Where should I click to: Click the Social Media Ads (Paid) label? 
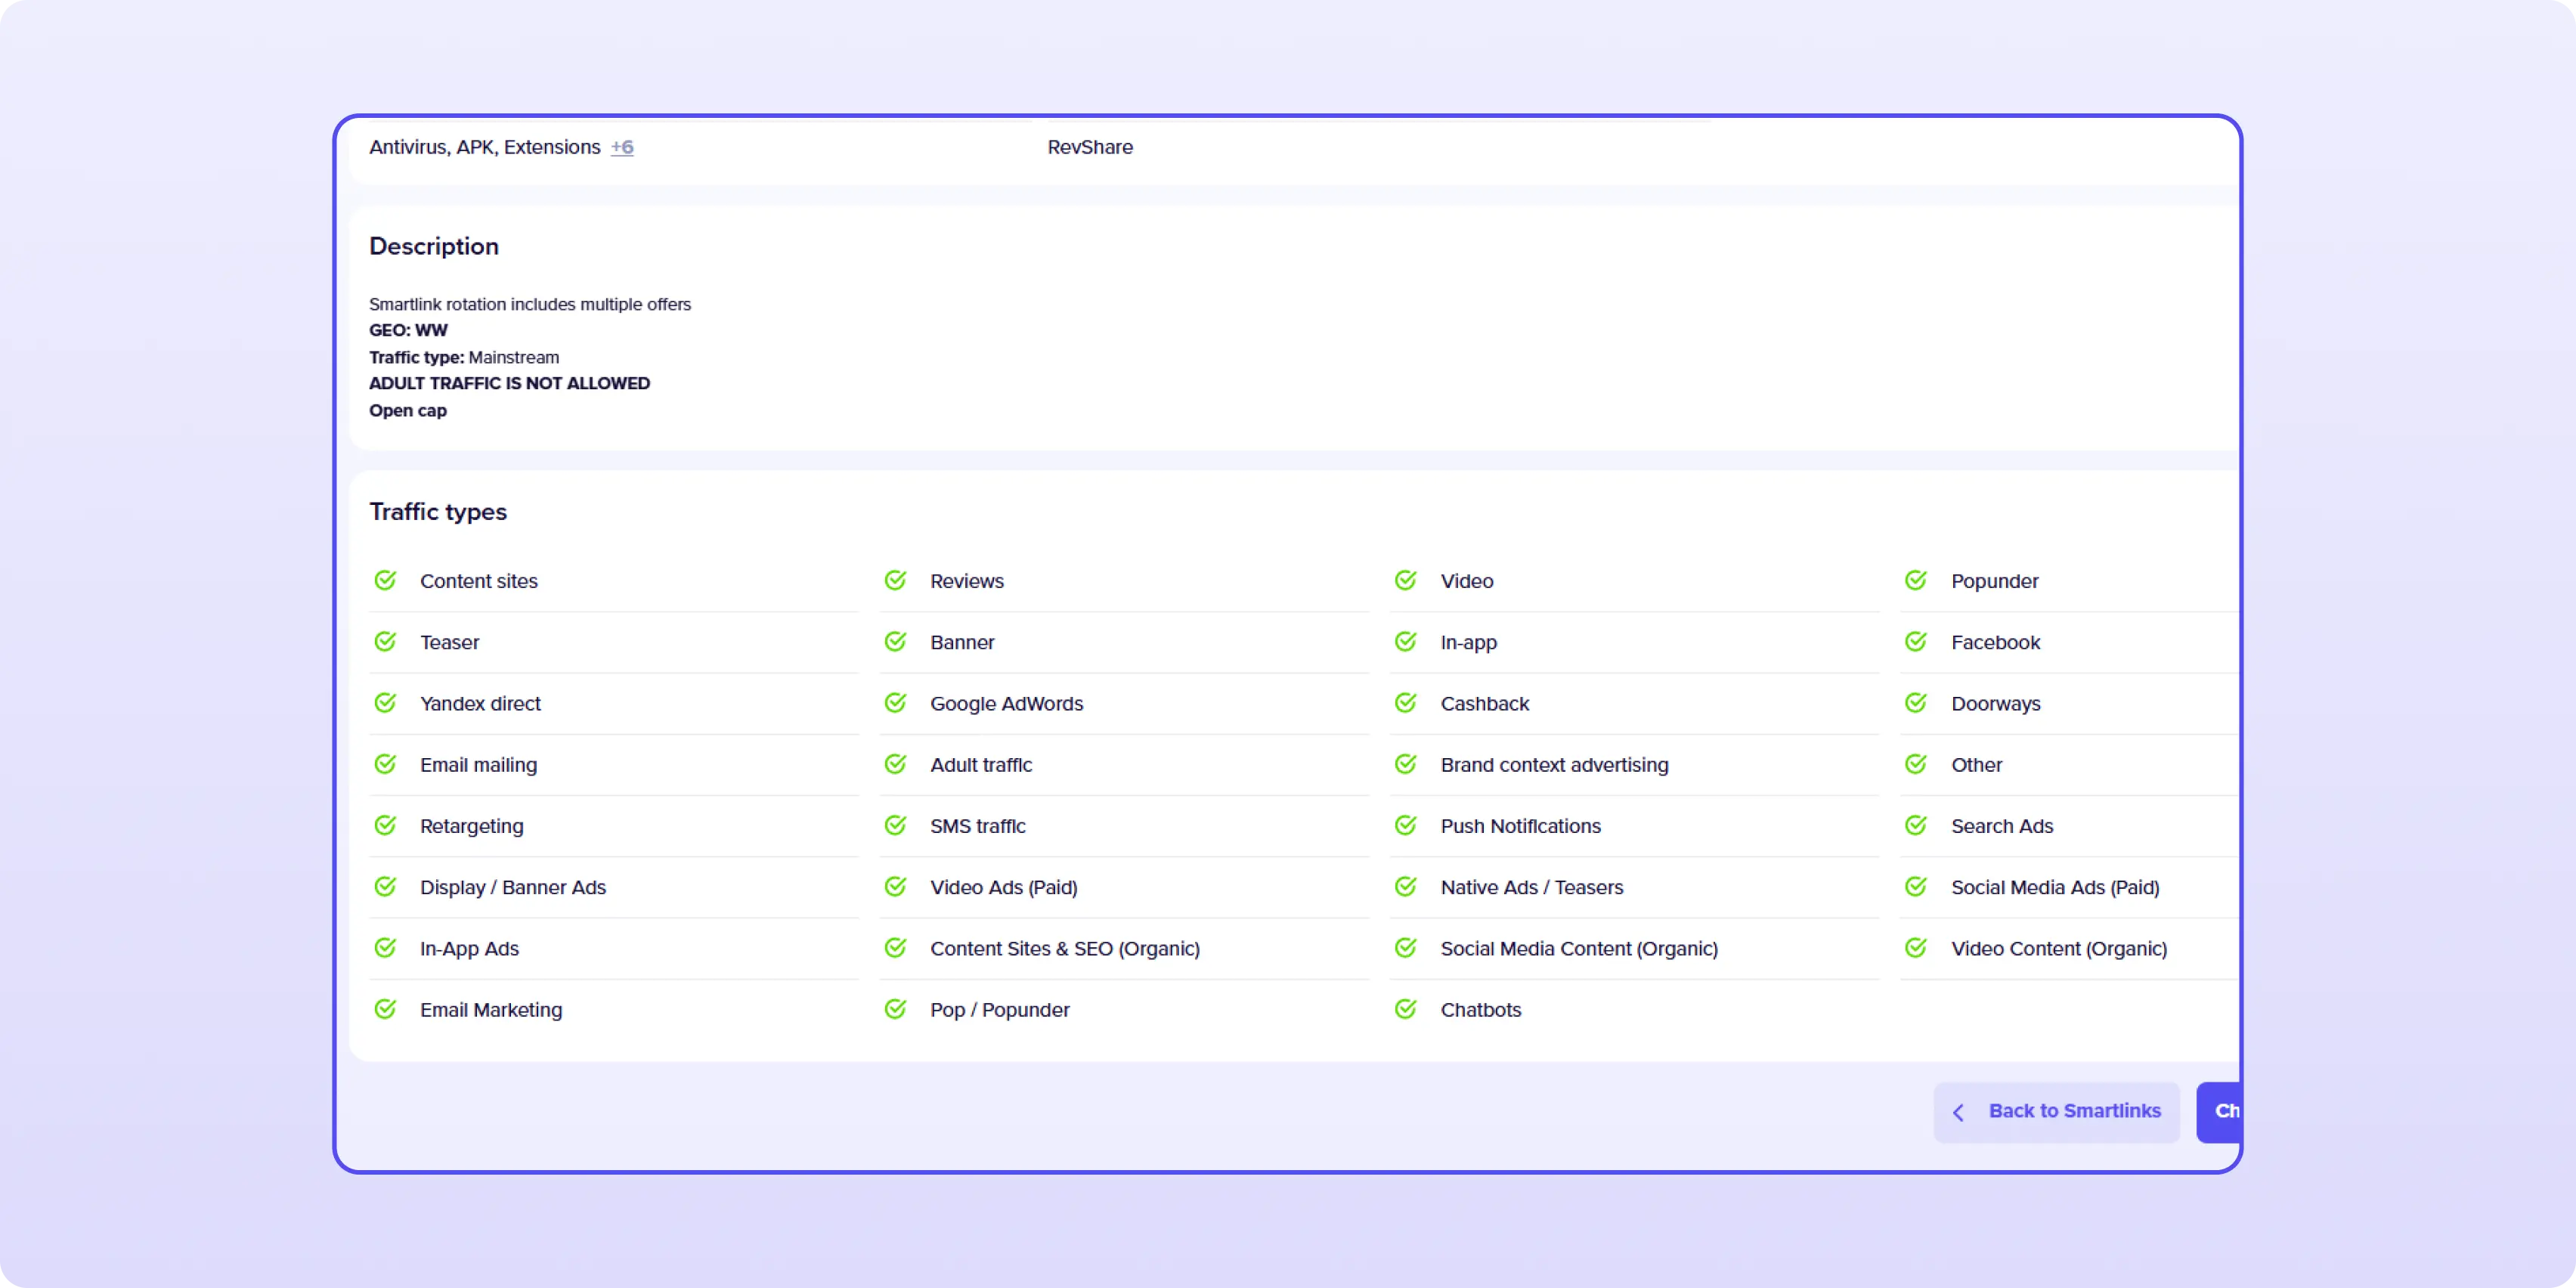[x=2054, y=887]
